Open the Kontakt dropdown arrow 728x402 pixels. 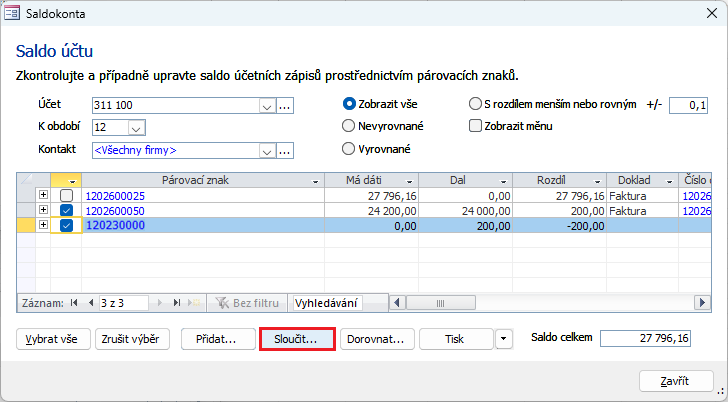[x=267, y=151]
